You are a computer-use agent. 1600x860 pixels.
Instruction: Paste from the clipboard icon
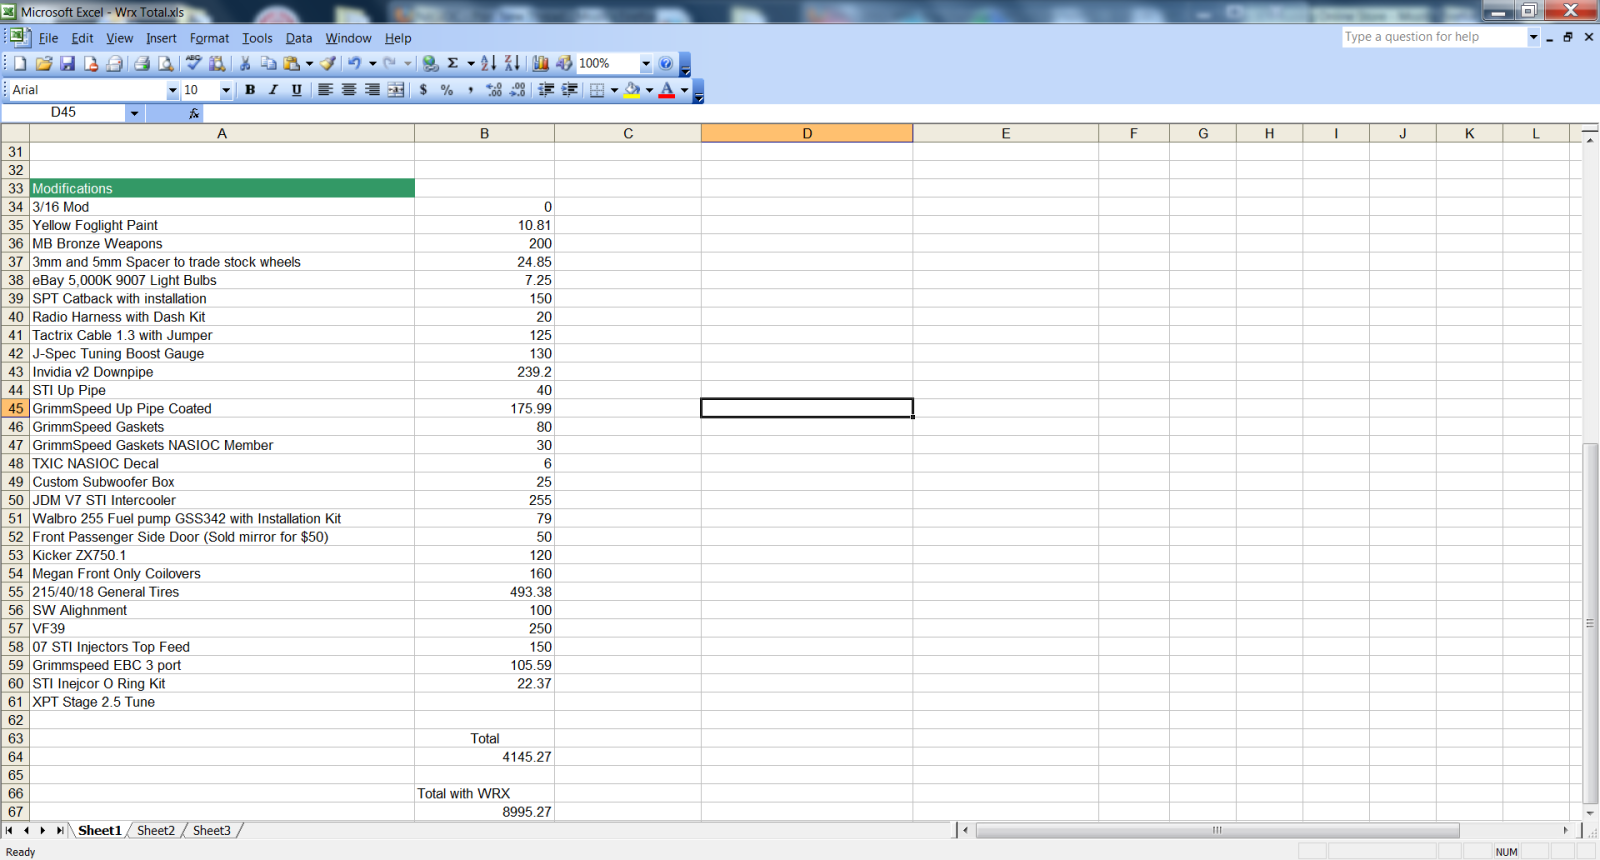pyautogui.click(x=292, y=63)
